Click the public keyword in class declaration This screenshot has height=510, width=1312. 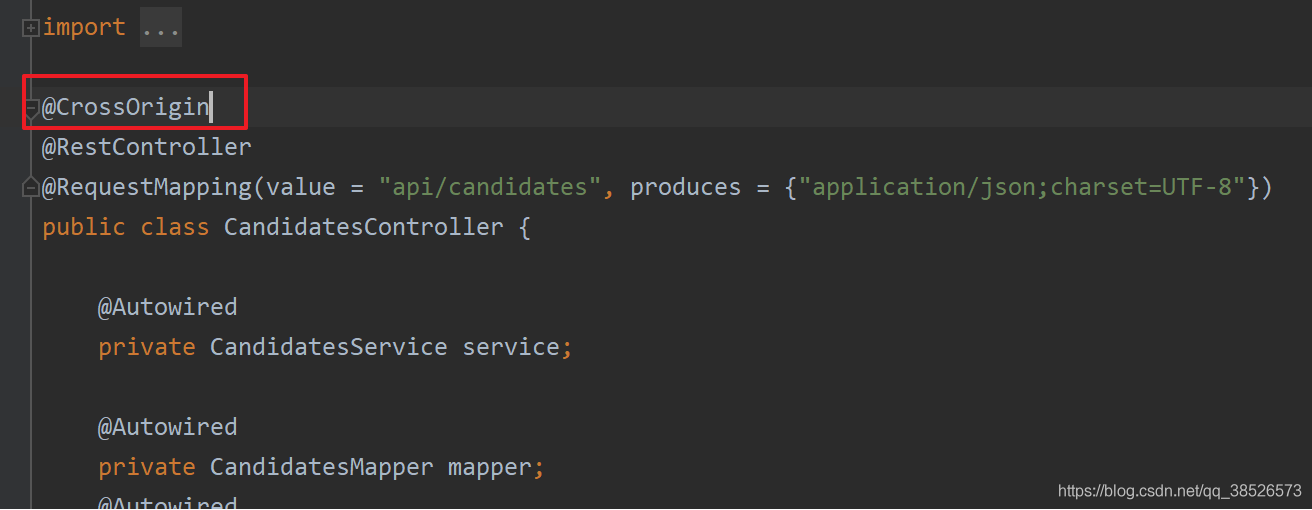[84, 227]
